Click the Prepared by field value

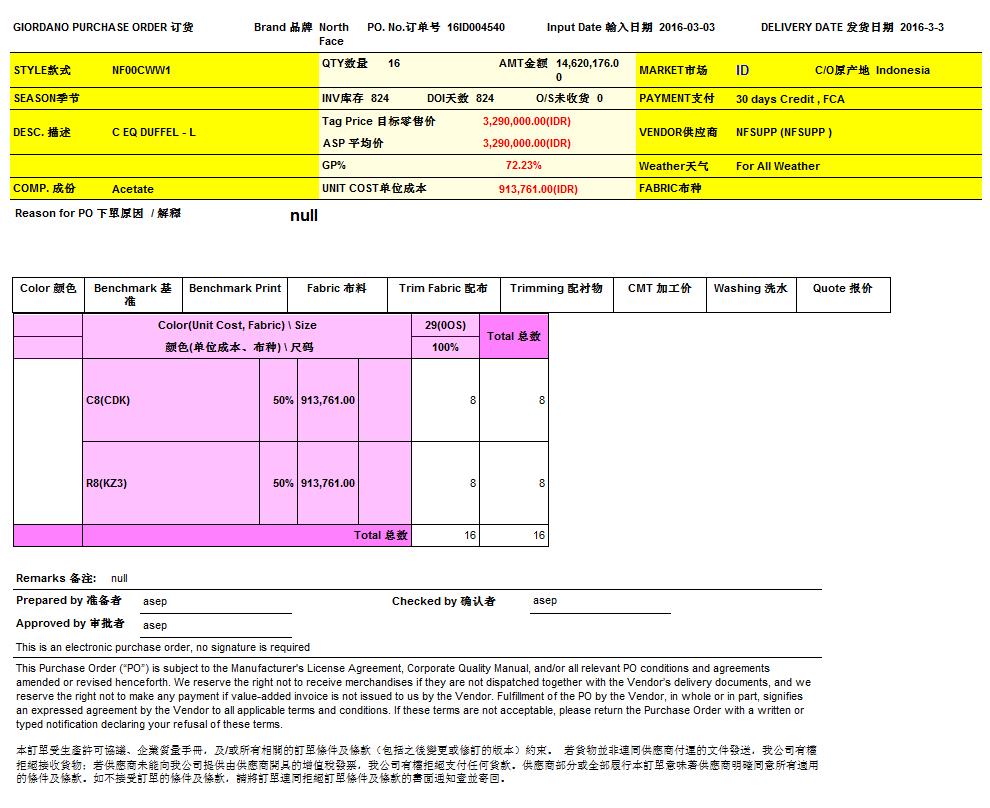pos(155,602)
